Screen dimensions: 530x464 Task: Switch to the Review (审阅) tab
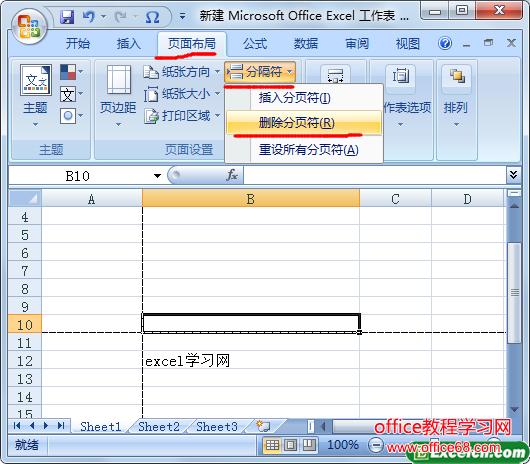pos(357,44)
